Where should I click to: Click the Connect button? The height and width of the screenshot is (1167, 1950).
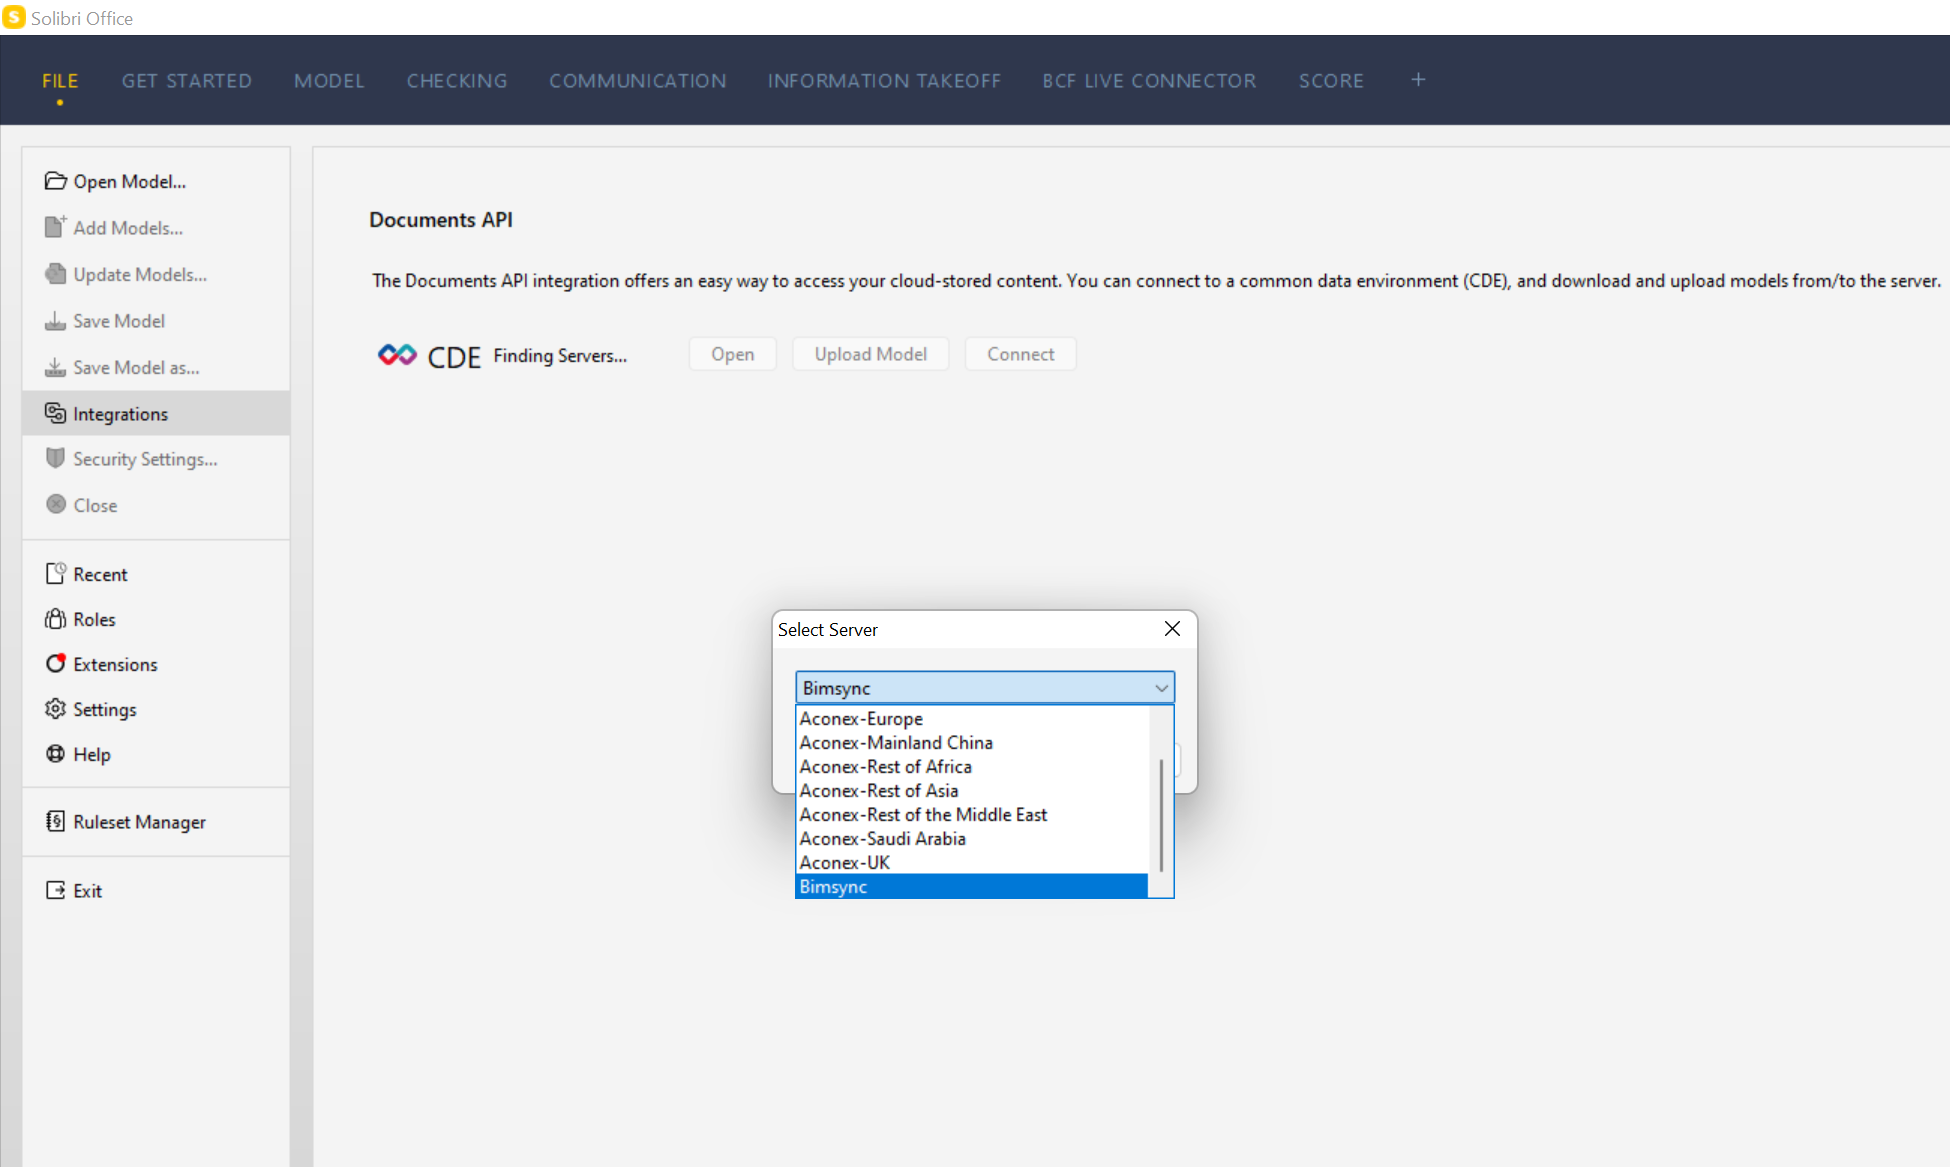pos(1021,354)
